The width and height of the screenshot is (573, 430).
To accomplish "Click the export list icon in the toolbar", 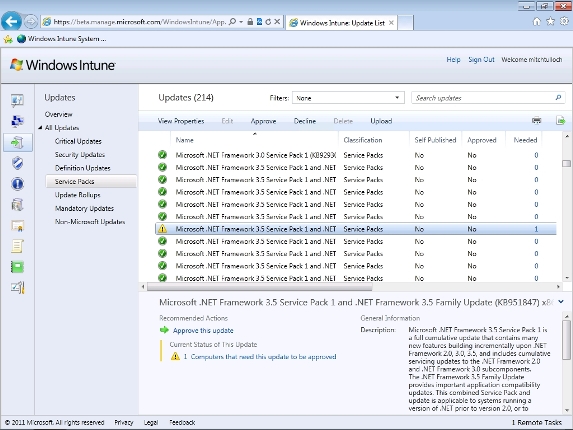I will tap(561, 120).
